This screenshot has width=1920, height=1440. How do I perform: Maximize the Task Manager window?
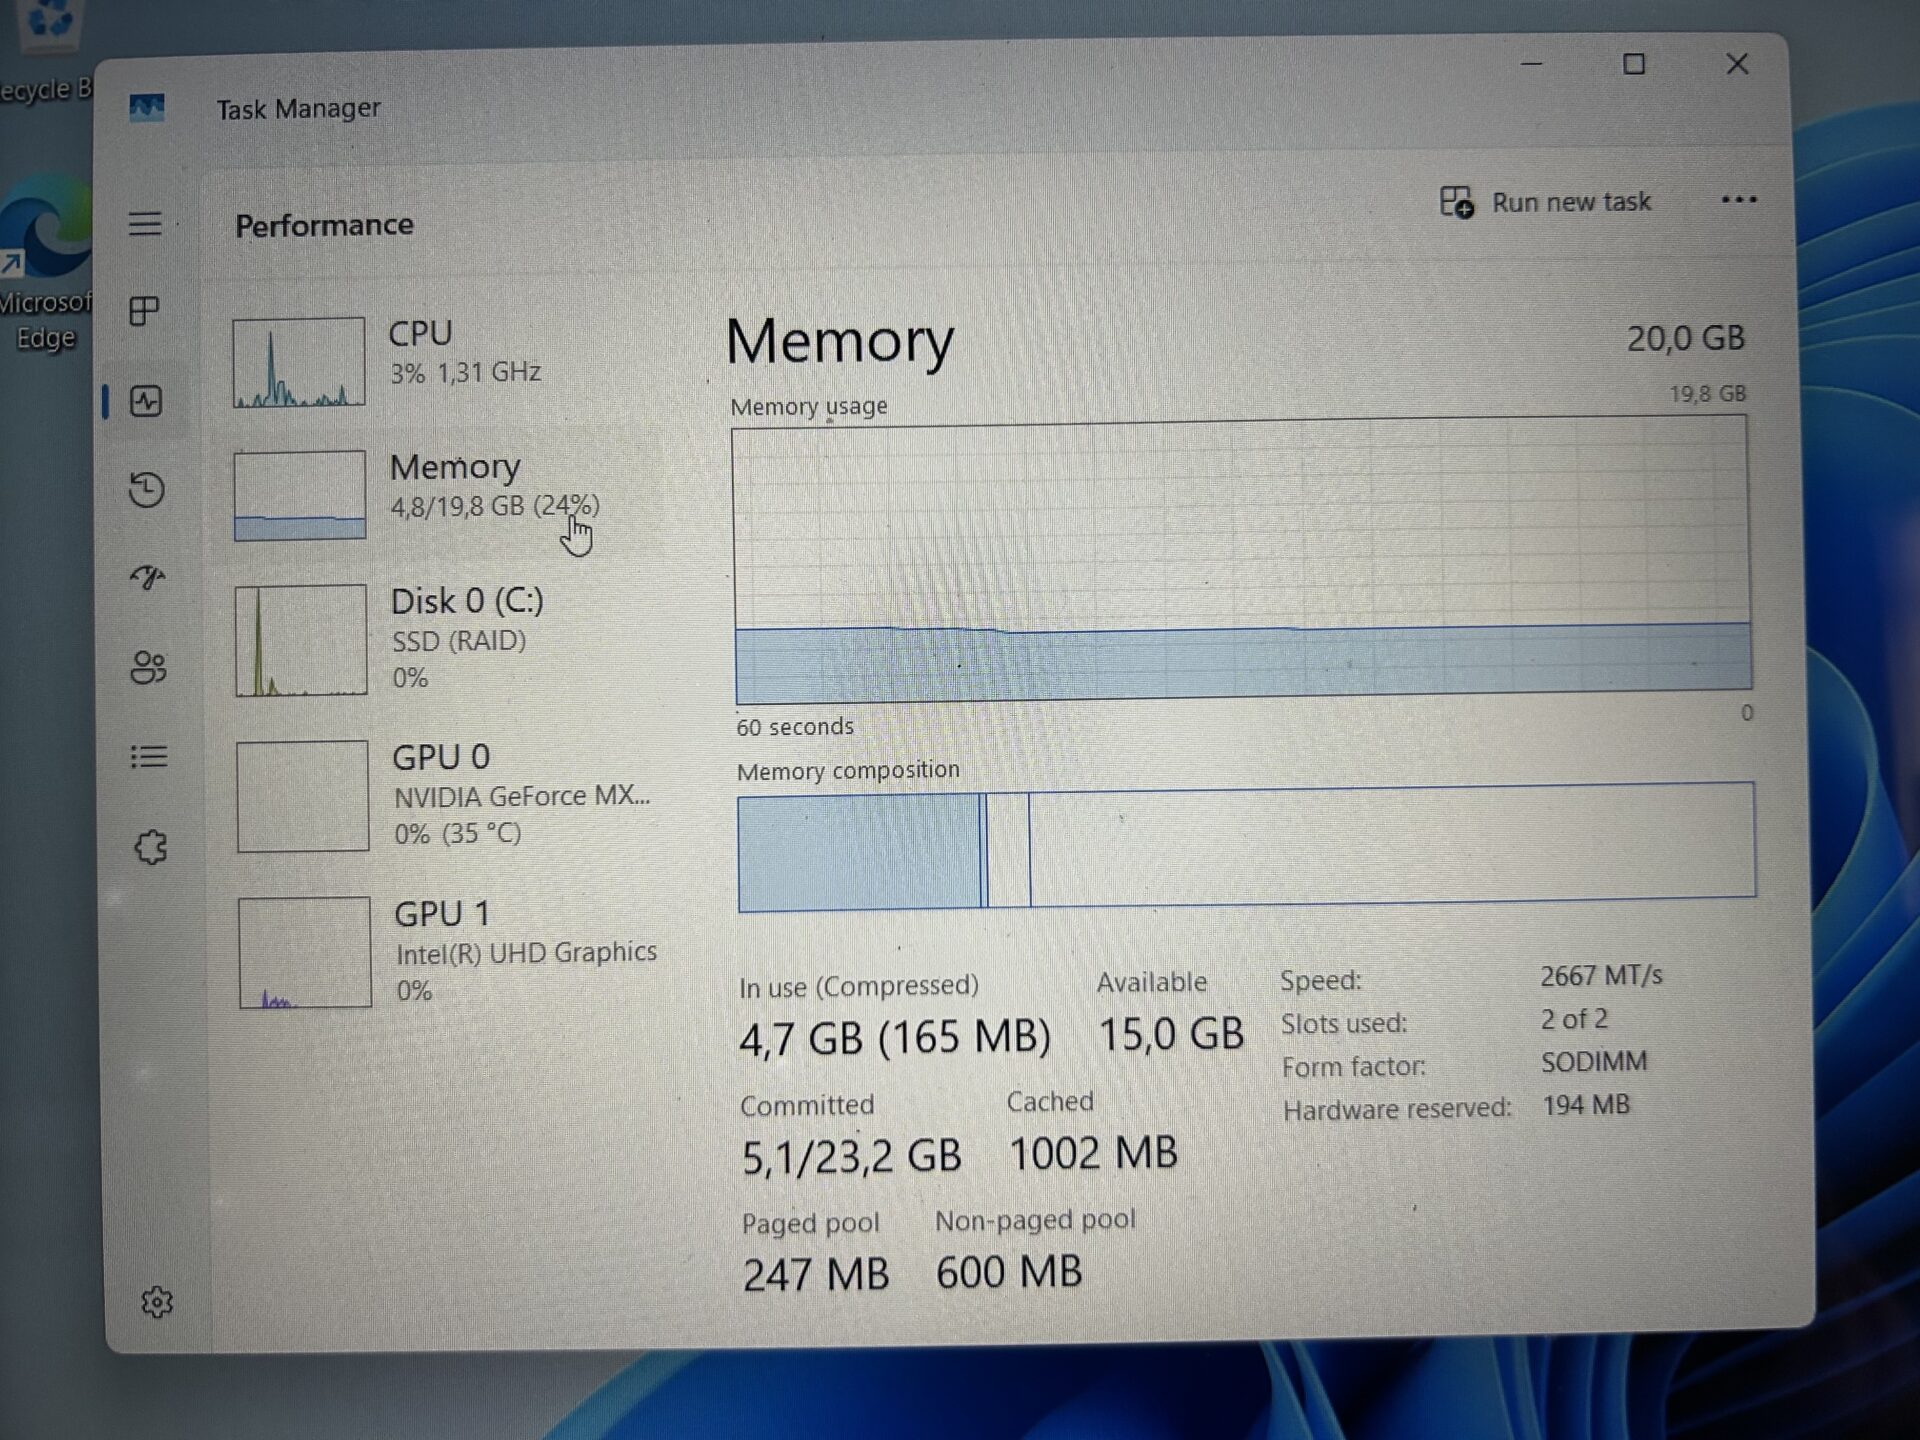click(1633, 65)
